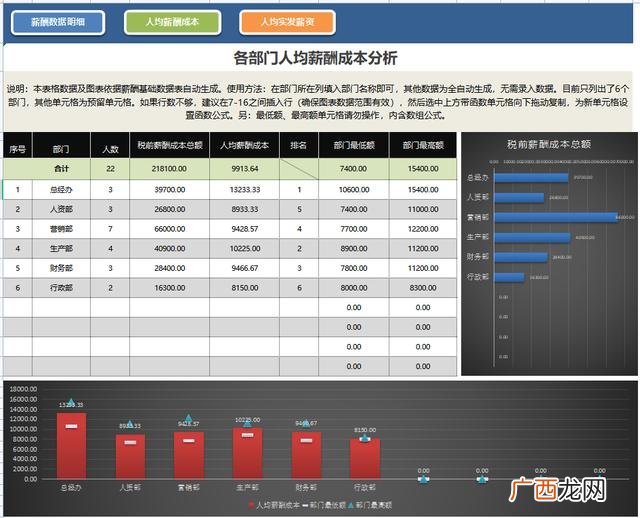This screenshot has height=518, width=640.
Task: Click the 税前薪酬成本总额 chart title
Action: (549, 144)
